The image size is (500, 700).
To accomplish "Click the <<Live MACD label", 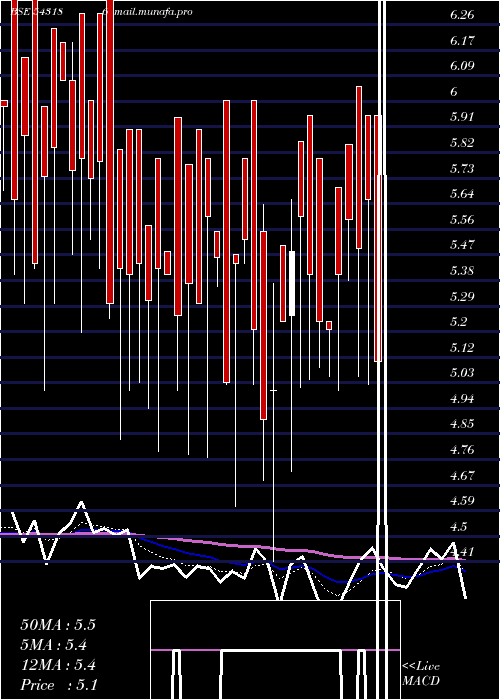I will coord(421,673).
